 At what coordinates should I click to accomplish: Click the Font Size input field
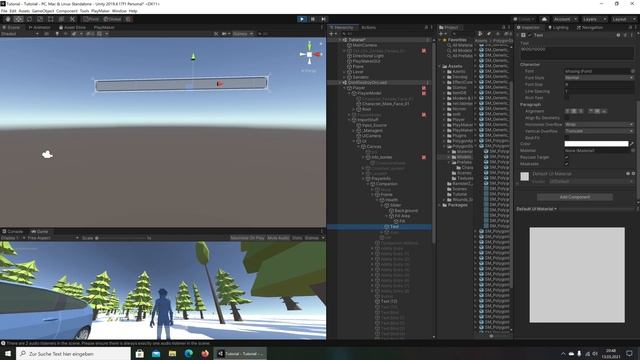pyautogui.click(x=599, y=84)
